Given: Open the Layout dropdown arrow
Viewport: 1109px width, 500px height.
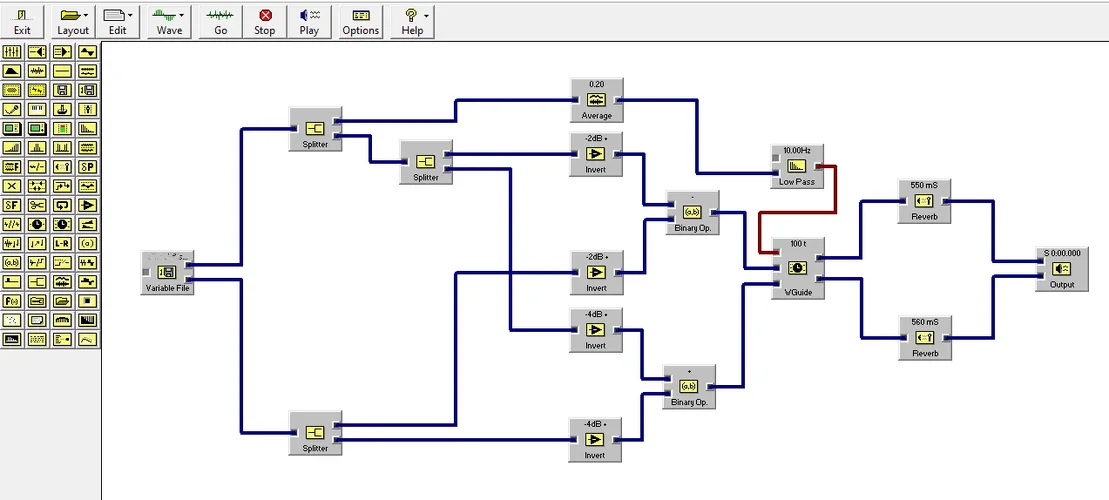Looking at the screenshot, I should [x=86, y=15].
